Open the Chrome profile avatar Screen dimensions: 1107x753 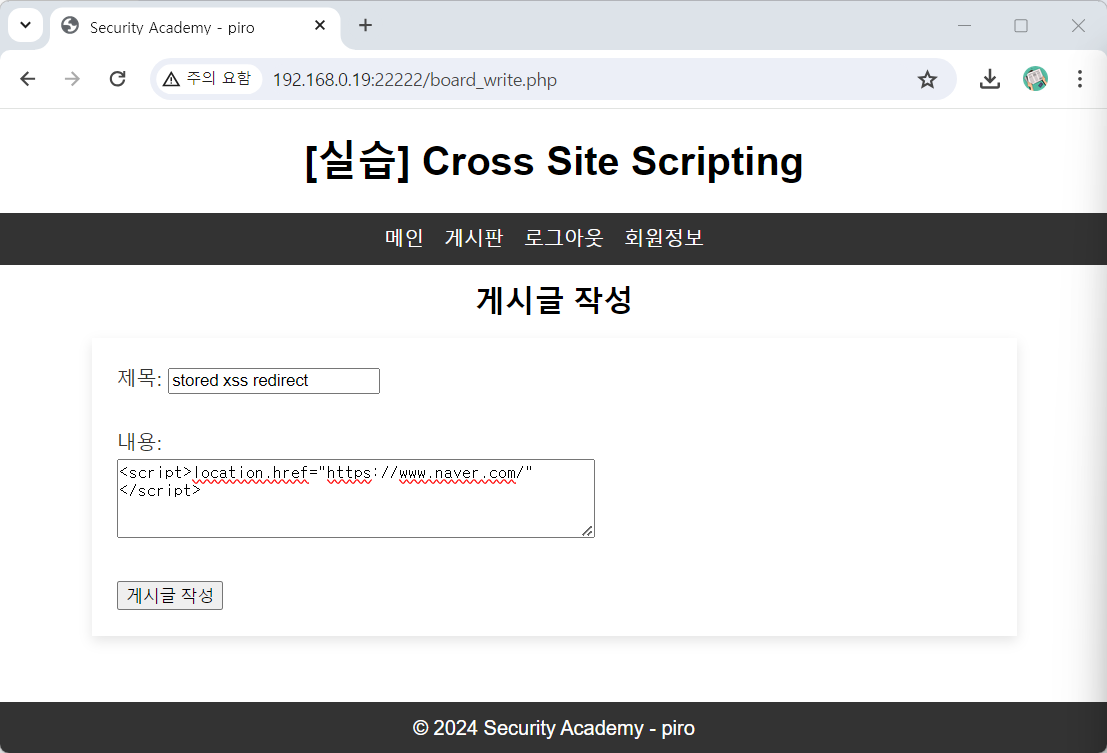[x=1035, y=79]
